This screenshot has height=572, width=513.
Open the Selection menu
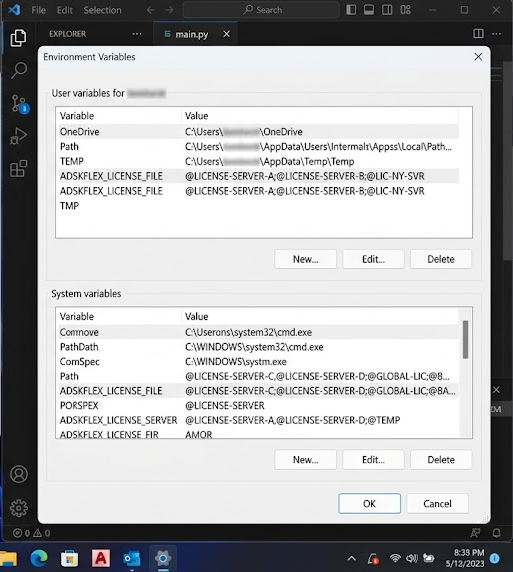[103, 10]
